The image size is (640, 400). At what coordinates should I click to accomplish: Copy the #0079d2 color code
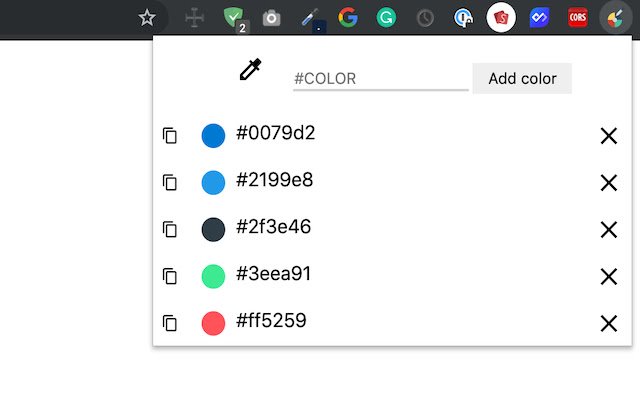170,136
